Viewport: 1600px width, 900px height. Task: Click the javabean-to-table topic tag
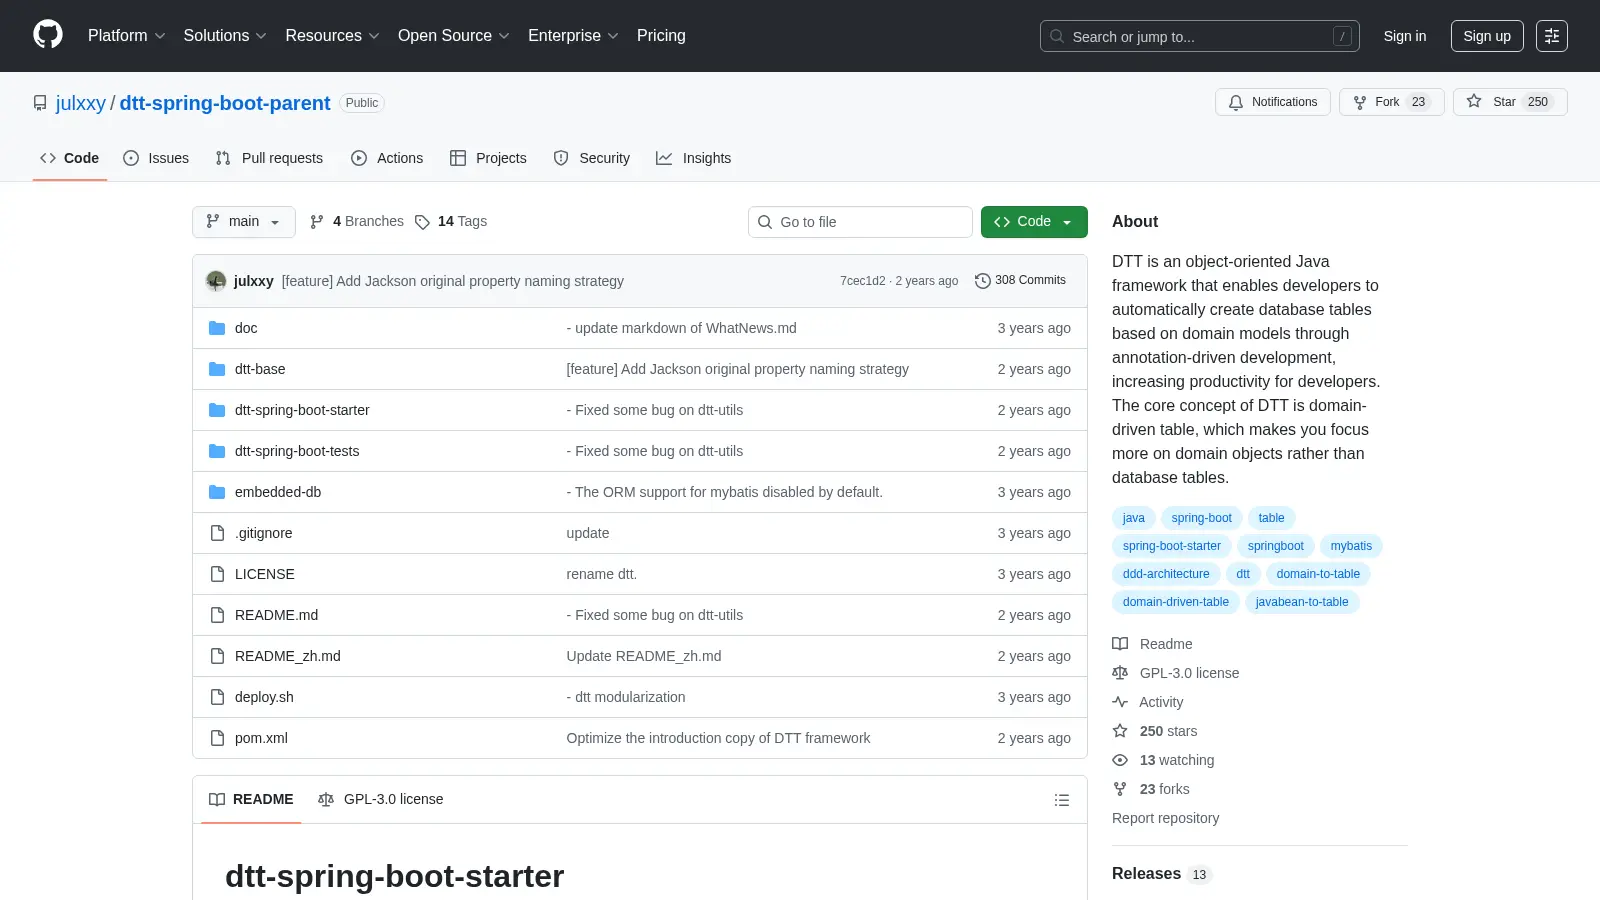pos(1302,602)
